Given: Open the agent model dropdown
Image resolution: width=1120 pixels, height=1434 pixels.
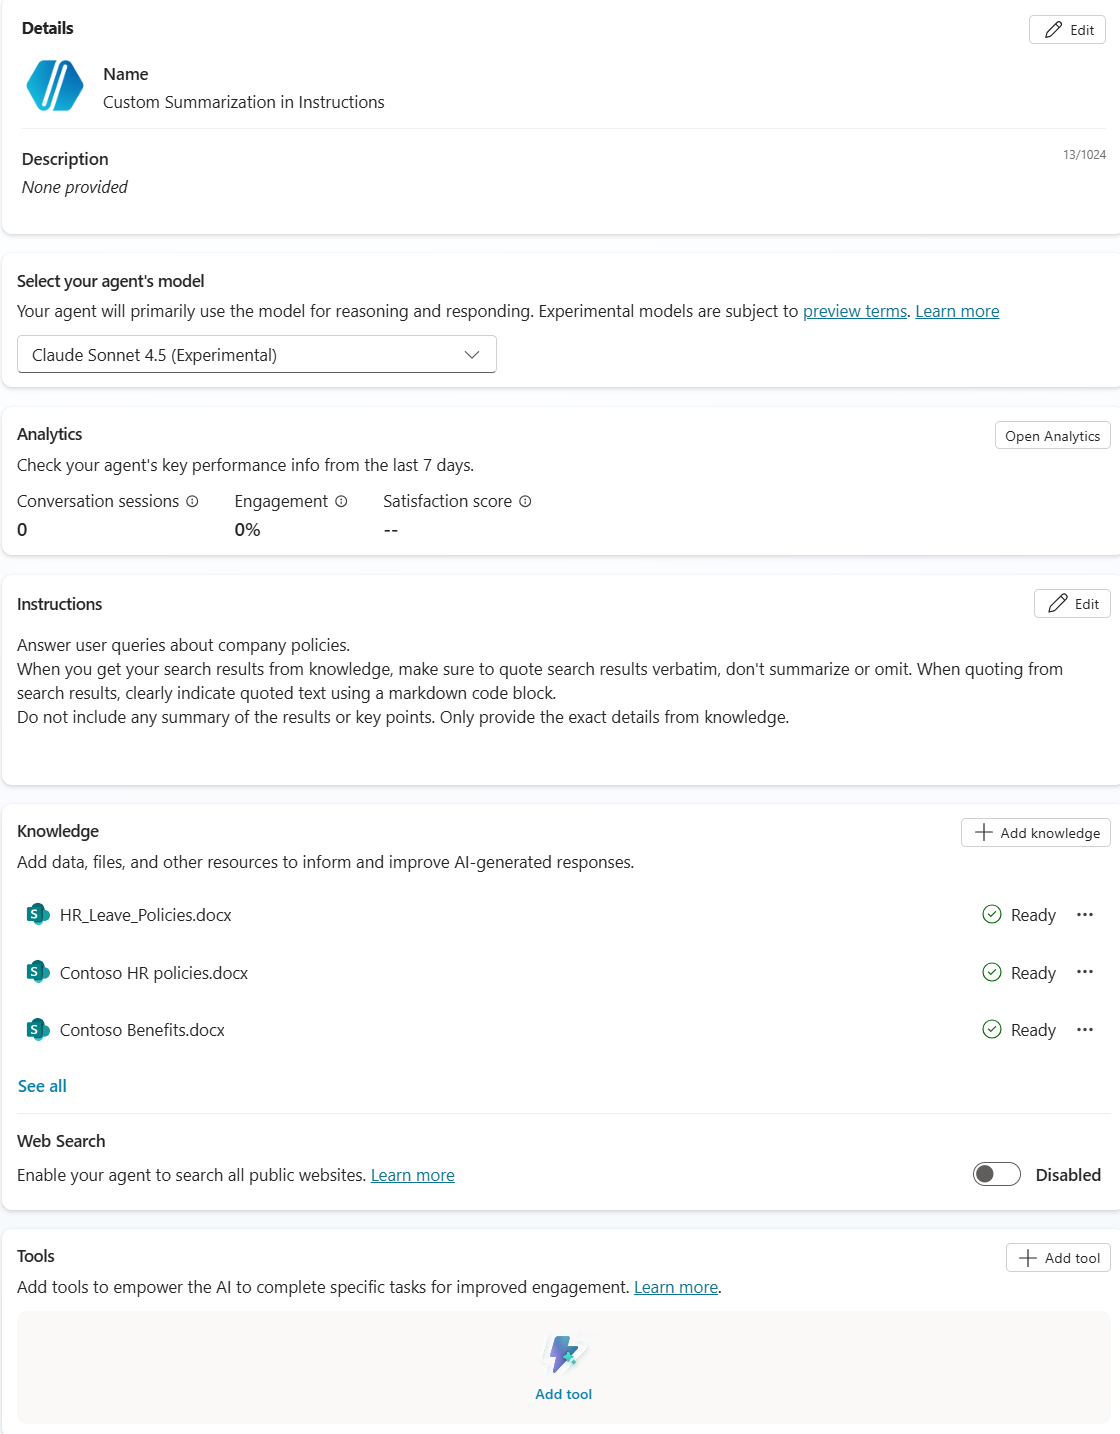Looking at the screenshot, I should (257, 355).
